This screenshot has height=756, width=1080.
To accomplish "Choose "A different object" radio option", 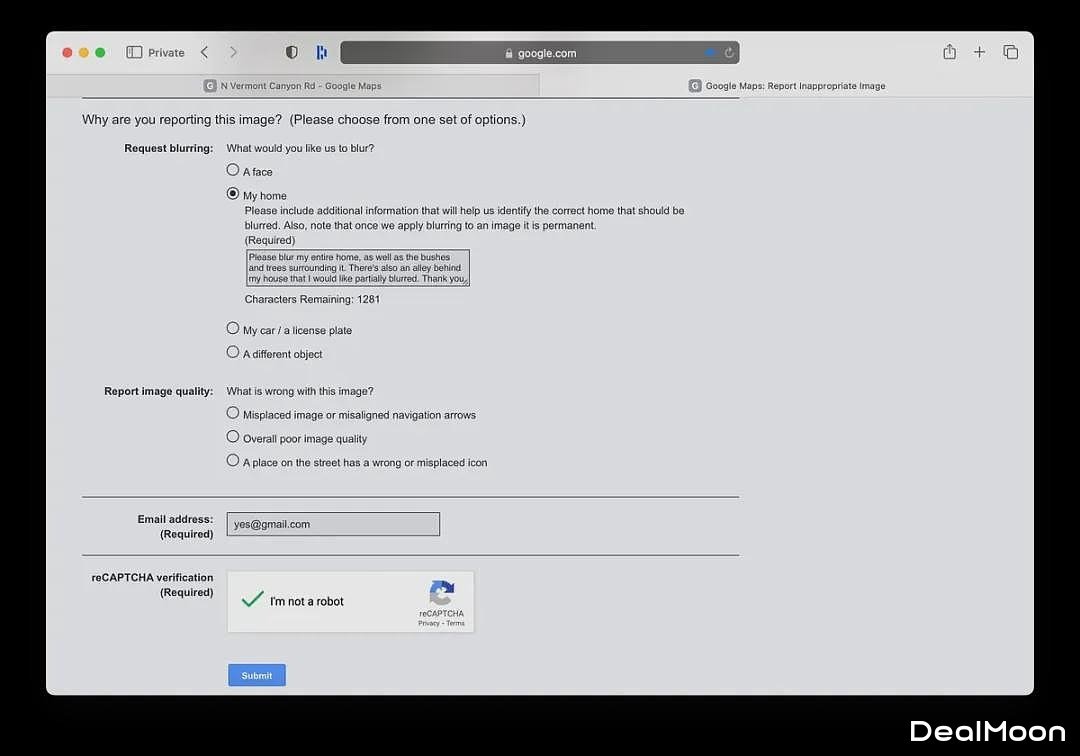I will [x=233, y=352].
